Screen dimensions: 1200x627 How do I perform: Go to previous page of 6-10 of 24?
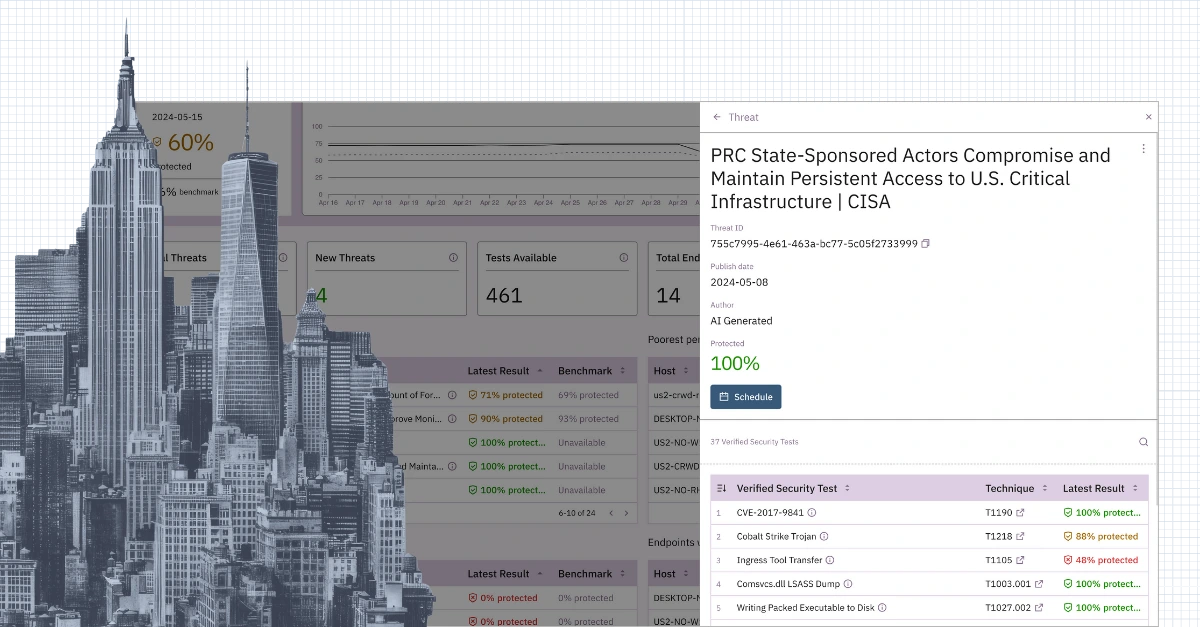click(612, 513)
